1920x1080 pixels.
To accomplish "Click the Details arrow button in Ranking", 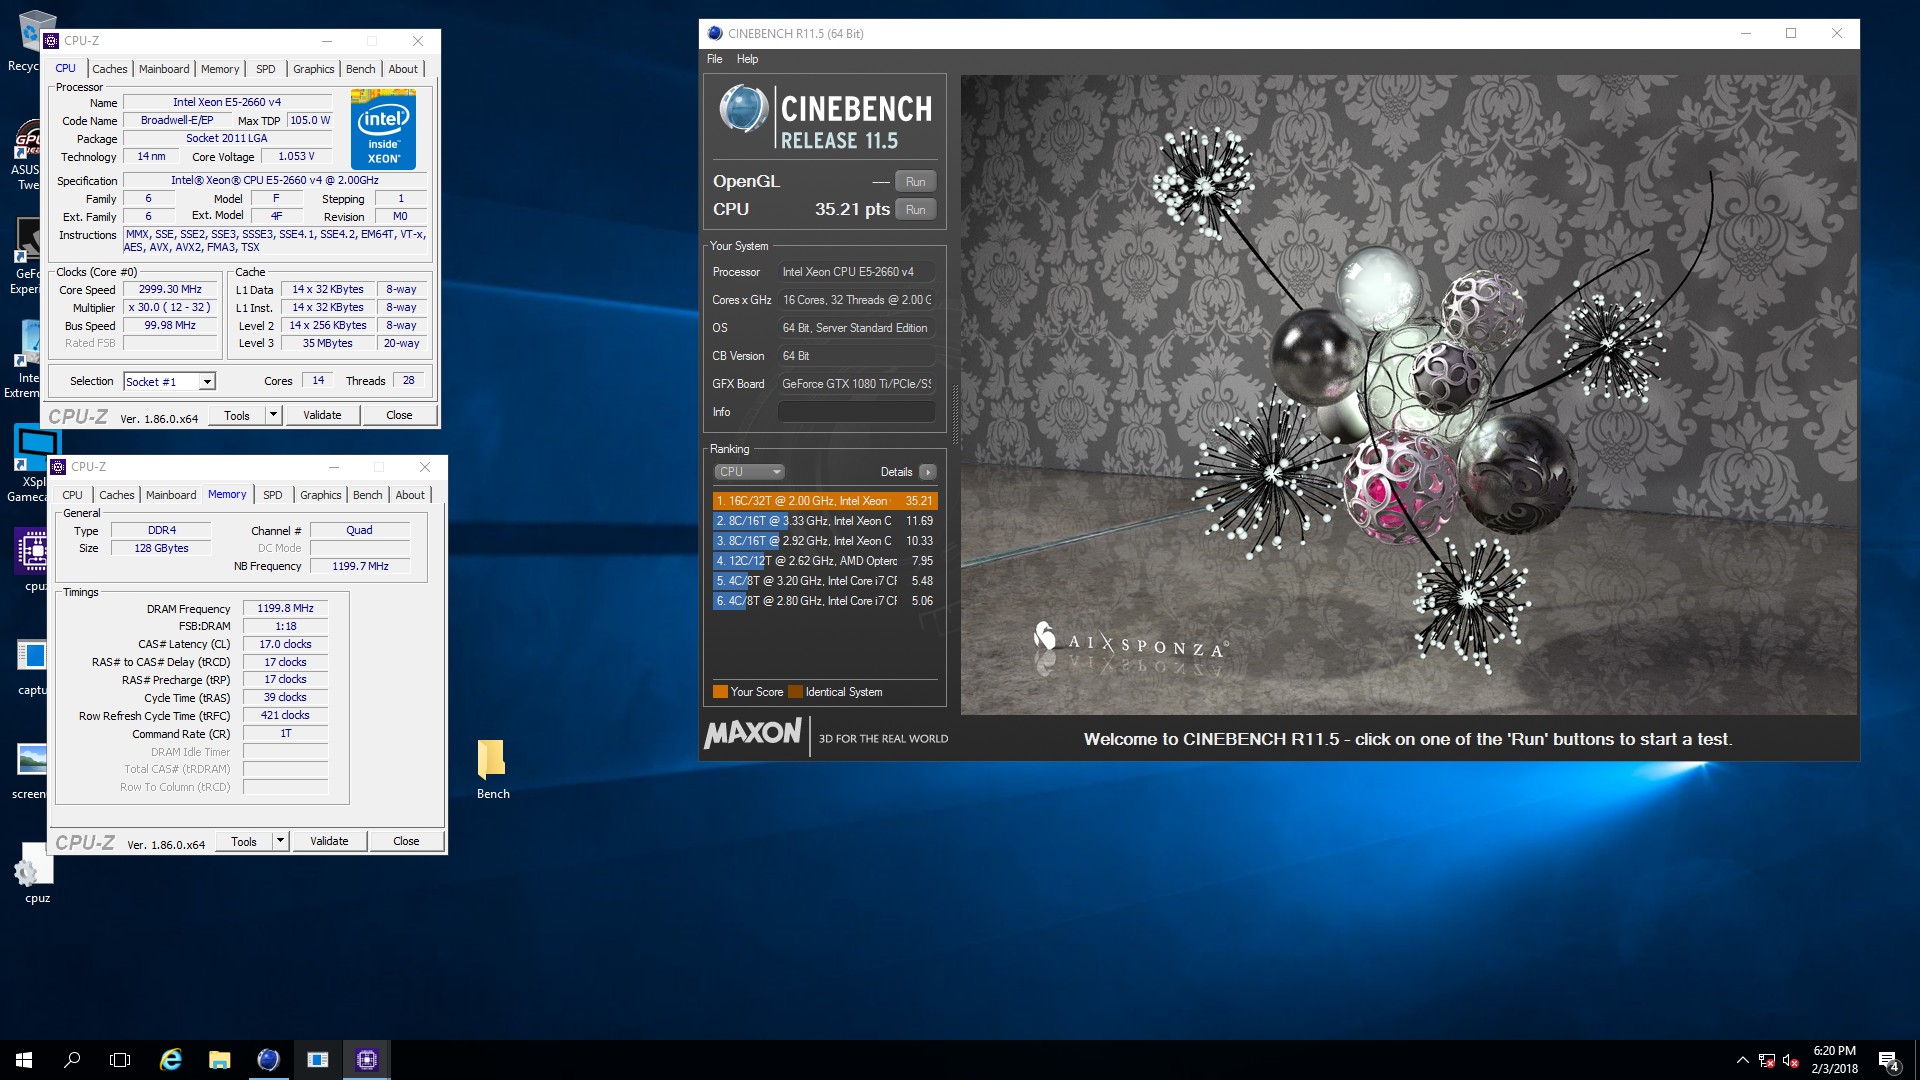I will pos(928,472).
